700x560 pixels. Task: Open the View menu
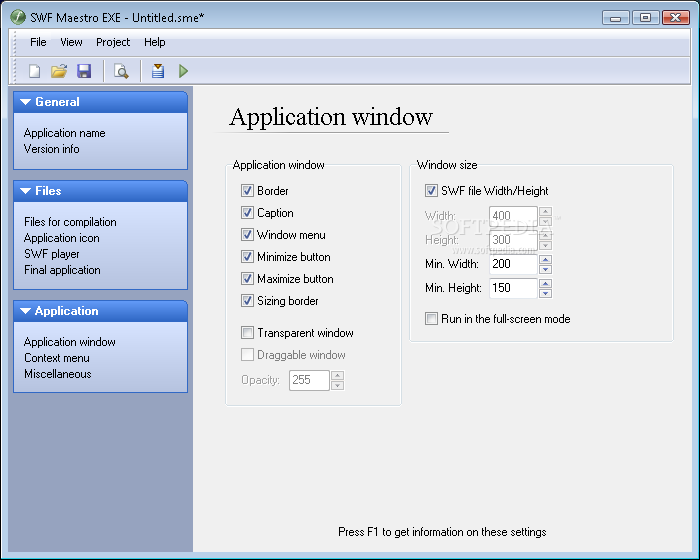click(71, 42)
